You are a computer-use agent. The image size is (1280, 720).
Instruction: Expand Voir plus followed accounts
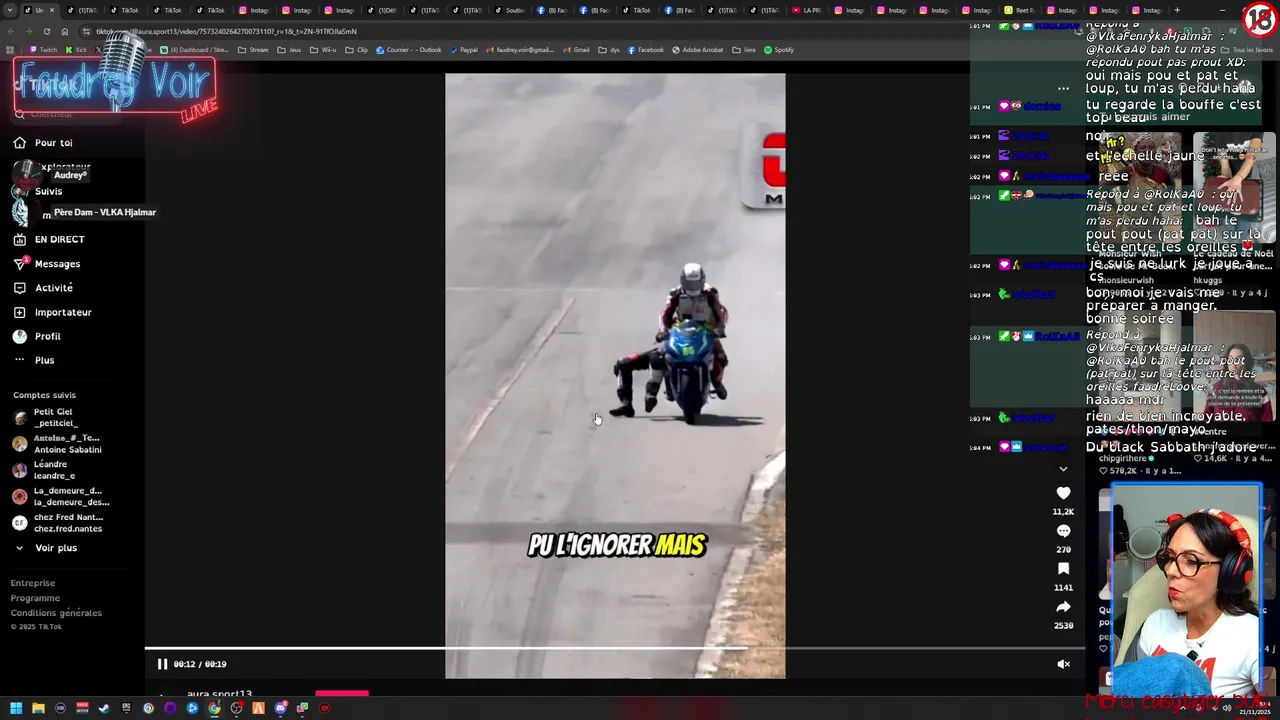(x=46, y=548)
